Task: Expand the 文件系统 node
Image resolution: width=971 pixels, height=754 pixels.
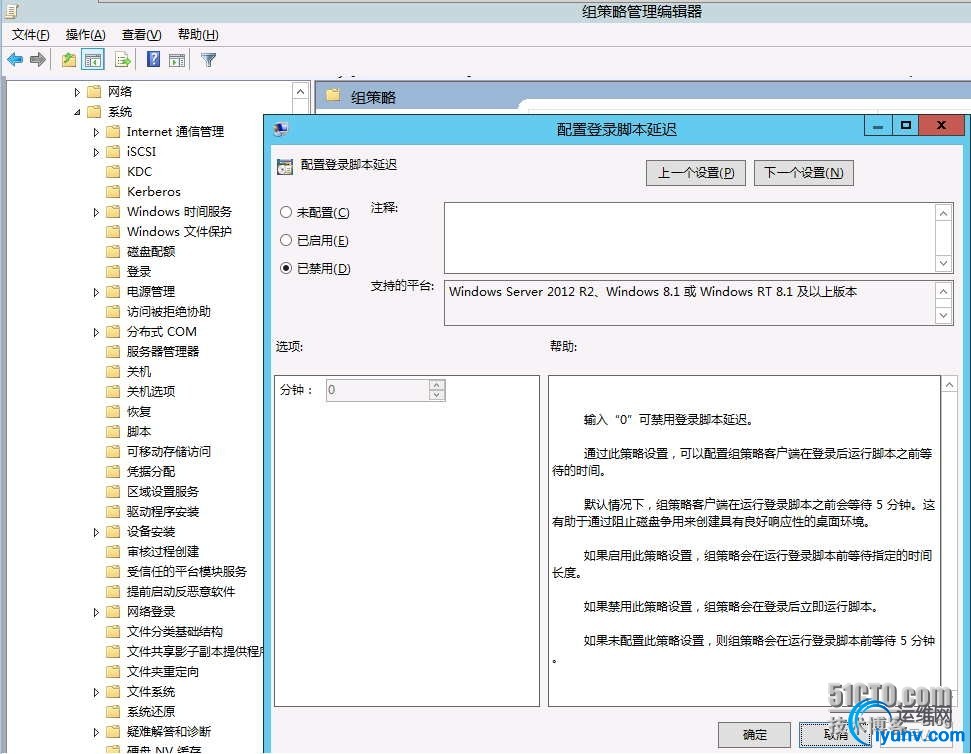Action: [x=96, y=692]
